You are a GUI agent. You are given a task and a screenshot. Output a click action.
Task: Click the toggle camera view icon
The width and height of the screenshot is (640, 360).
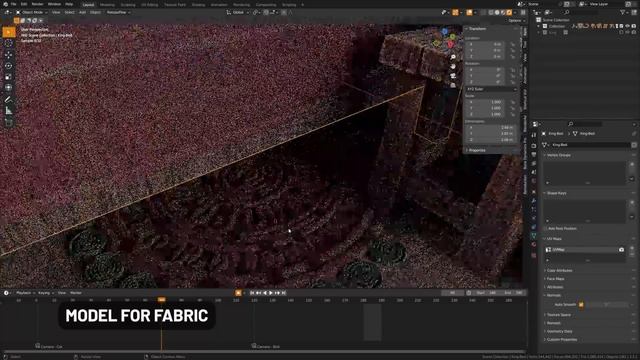(x=453, y=76)
